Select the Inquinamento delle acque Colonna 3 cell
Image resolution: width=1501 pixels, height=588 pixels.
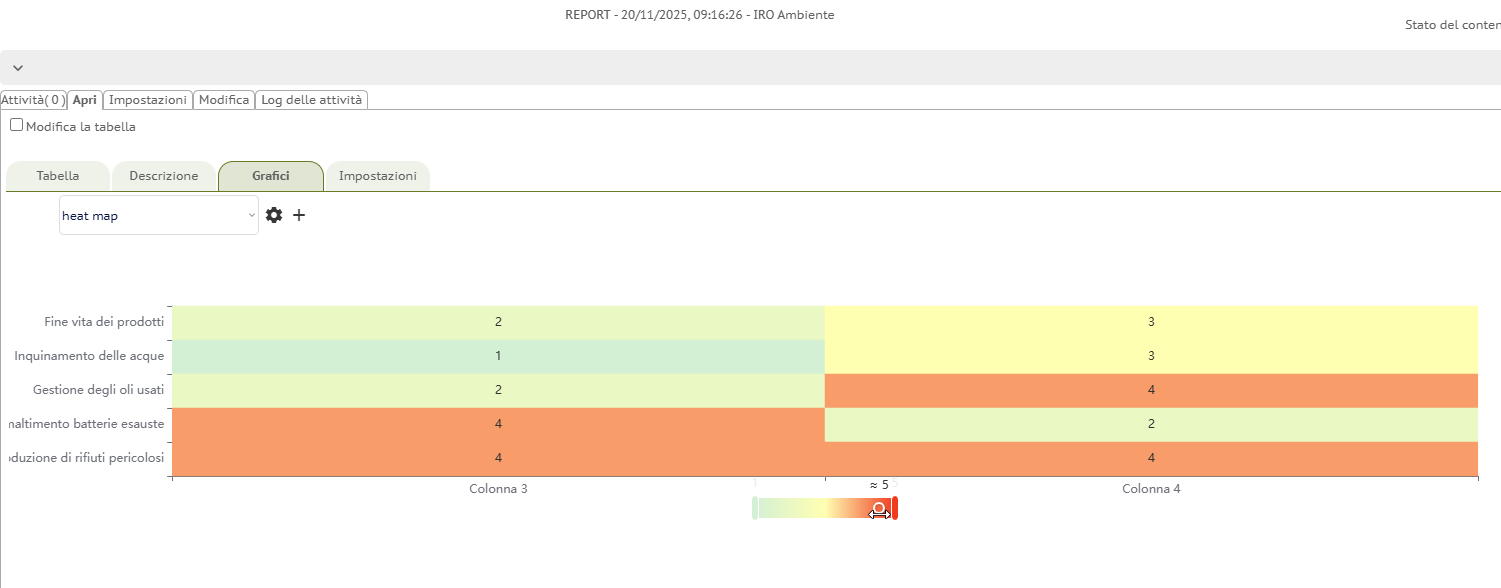[498, 356]
